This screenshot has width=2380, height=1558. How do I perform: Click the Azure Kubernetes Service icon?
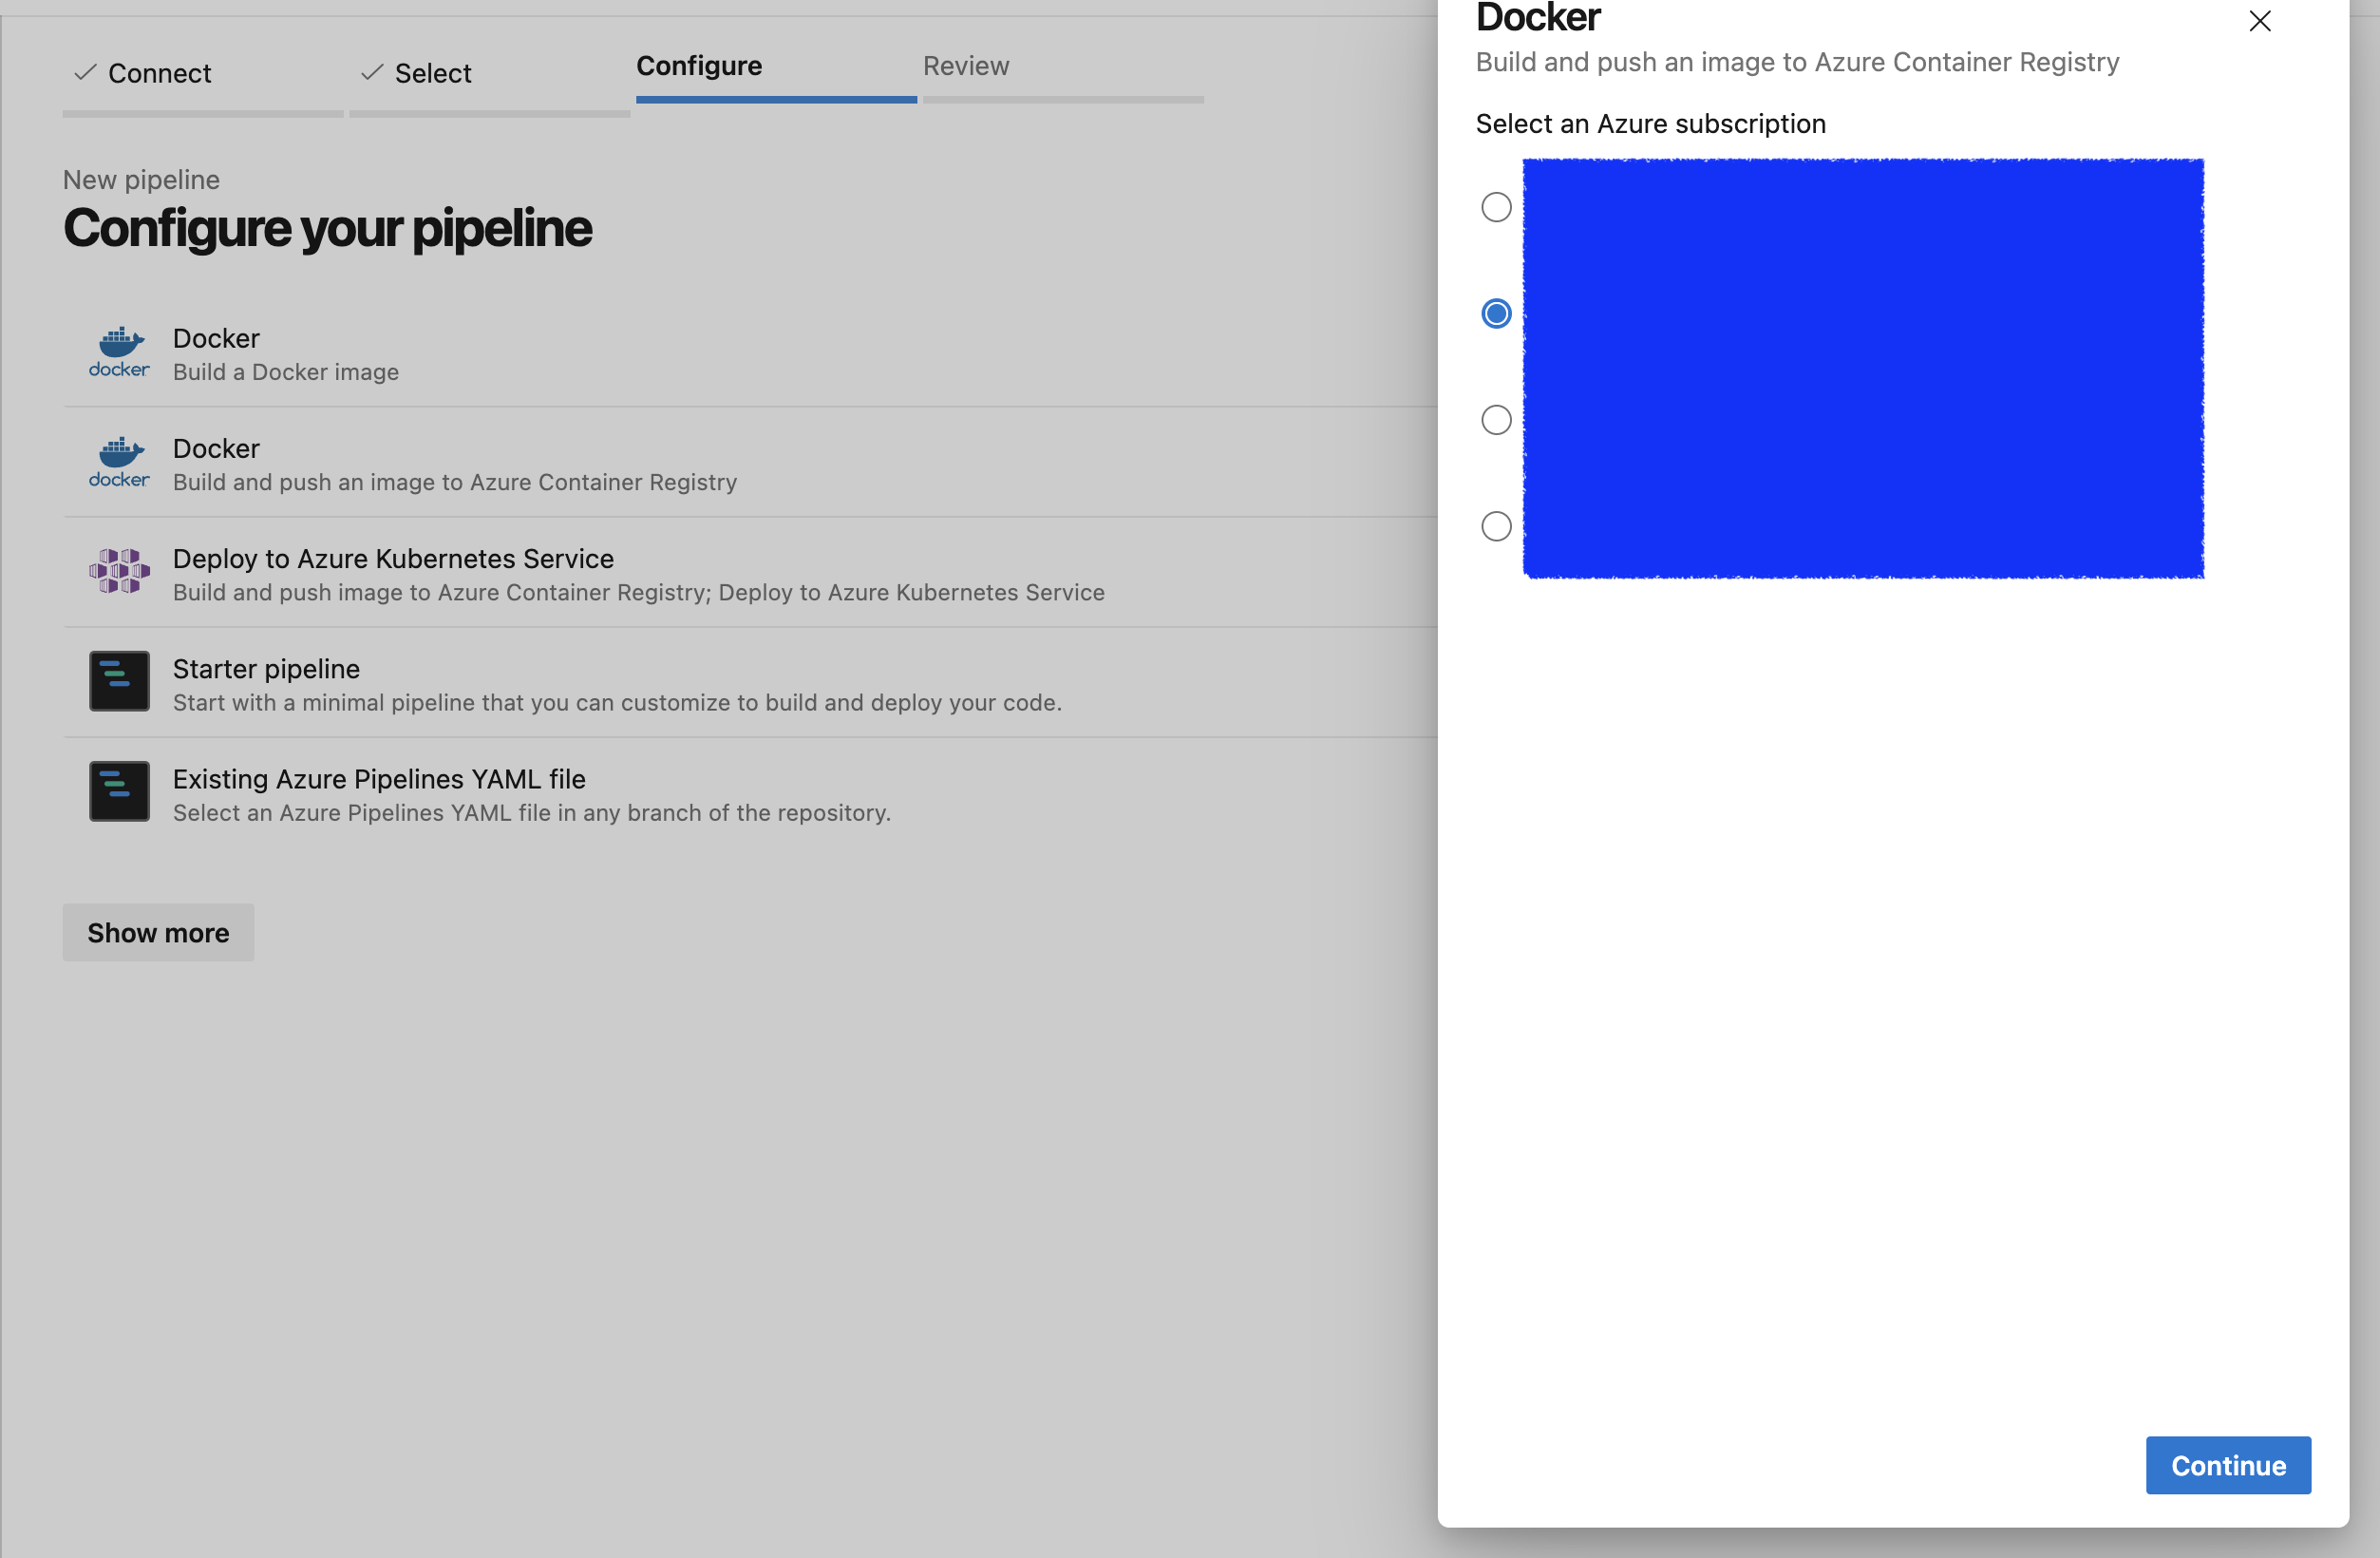(x=119, y=571)
